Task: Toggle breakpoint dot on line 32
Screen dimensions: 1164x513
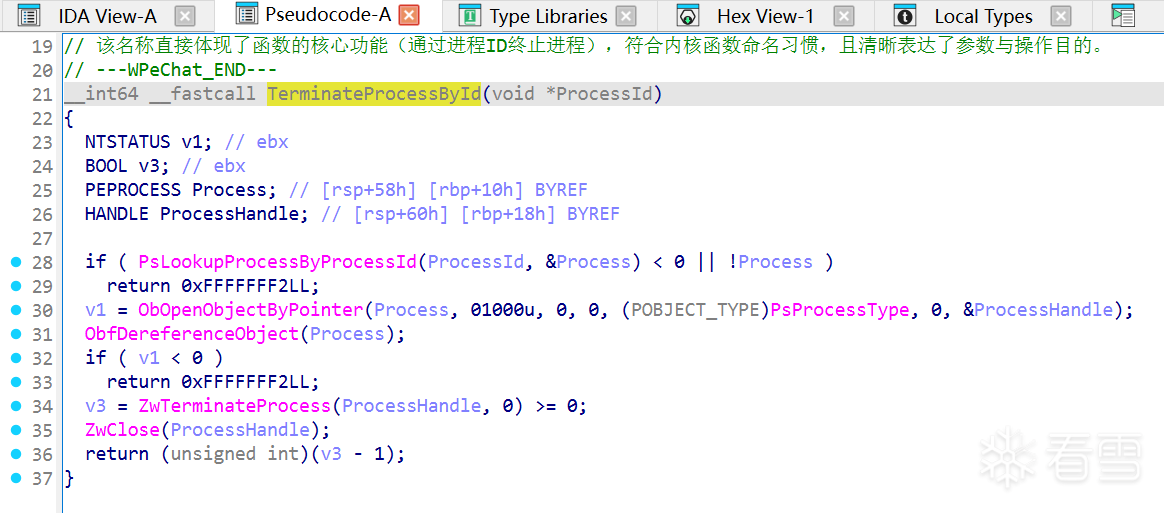Action: click(18, 358)
